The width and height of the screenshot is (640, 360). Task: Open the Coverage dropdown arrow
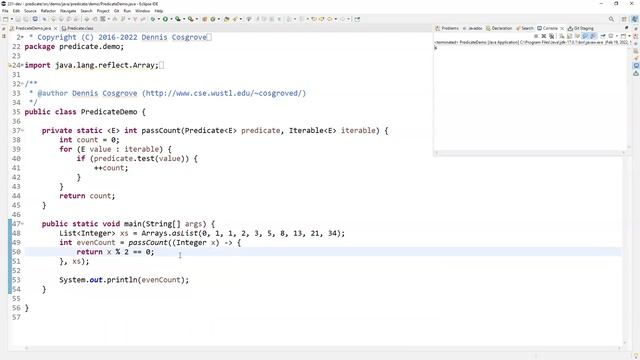tap(184, 19)
